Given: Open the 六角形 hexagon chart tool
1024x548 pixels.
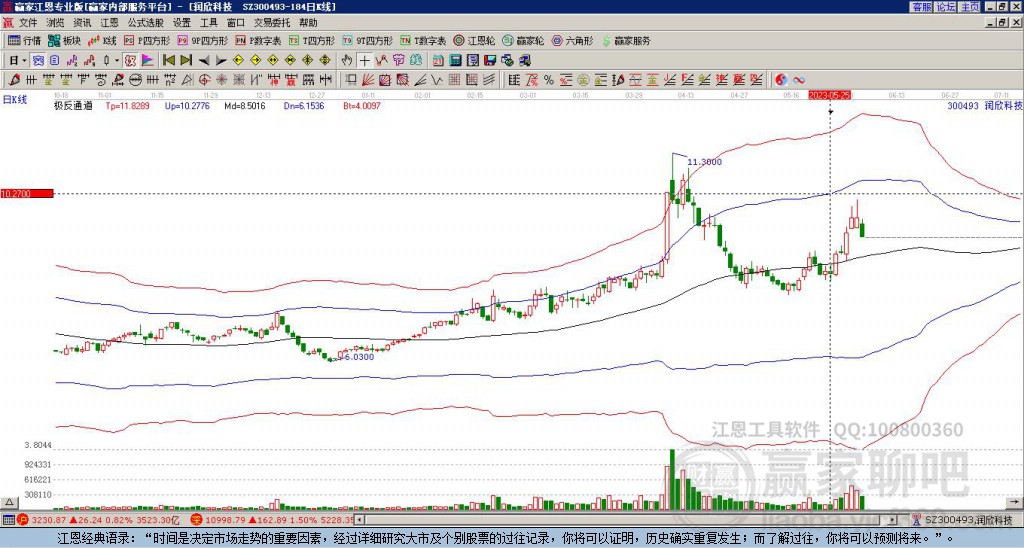Looking at the screenshot, I should tap(573, 40).
